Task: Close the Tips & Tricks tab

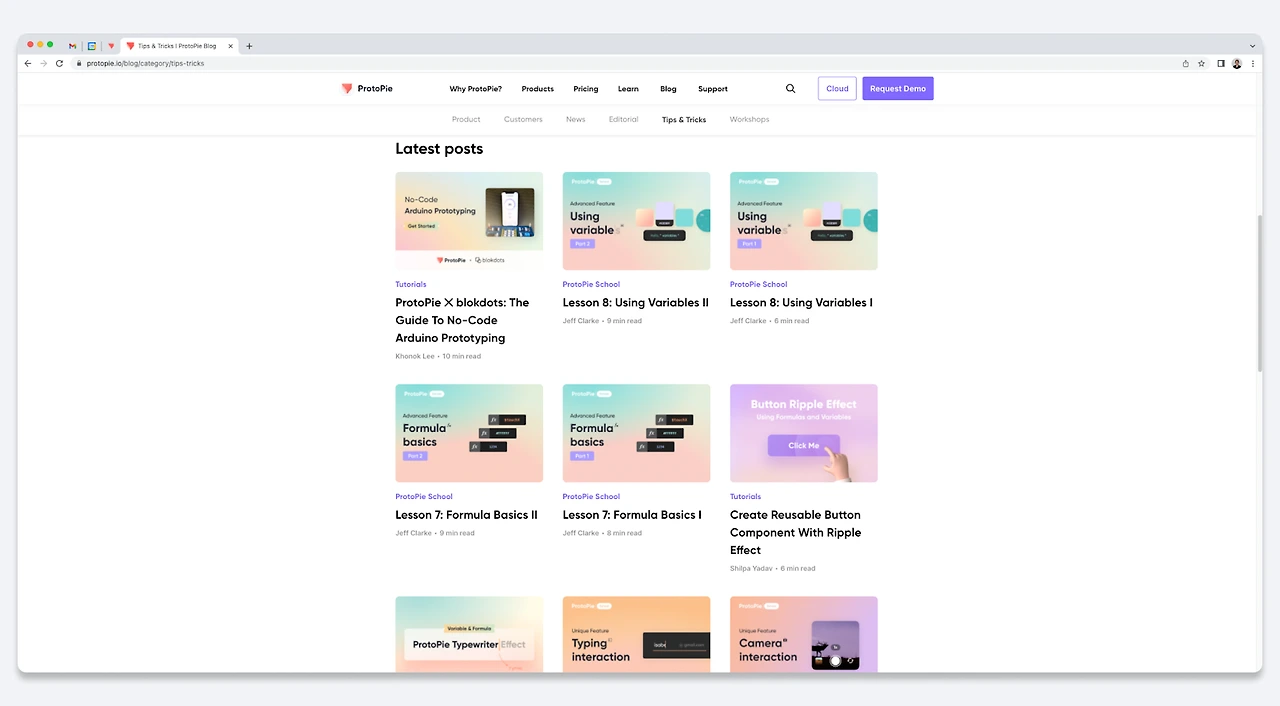Action: 231,46
